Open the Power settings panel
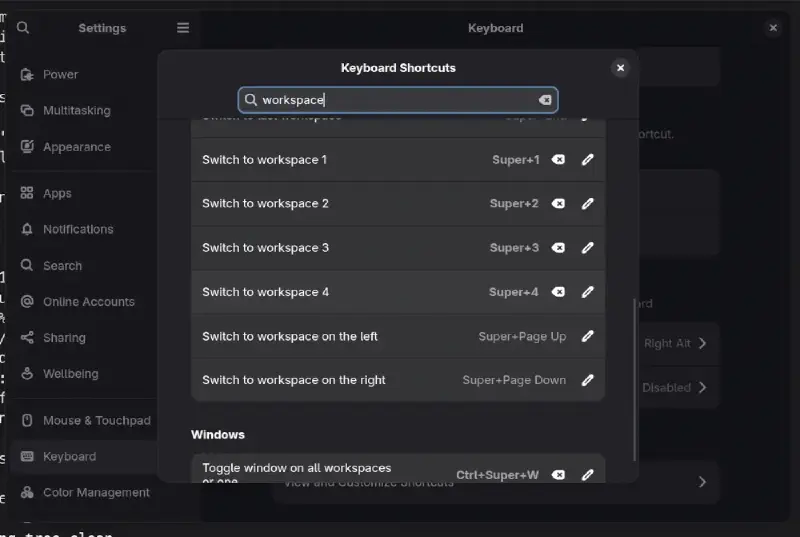 click(x=84, y=74)
